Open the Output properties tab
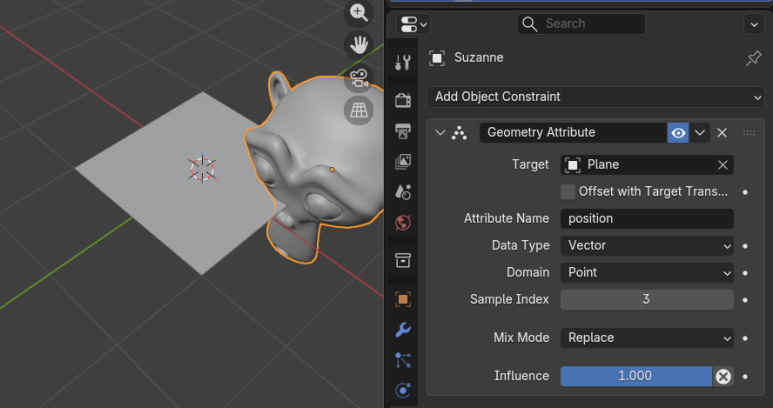This screenshot has height=408, width=773. pos(403,131)
